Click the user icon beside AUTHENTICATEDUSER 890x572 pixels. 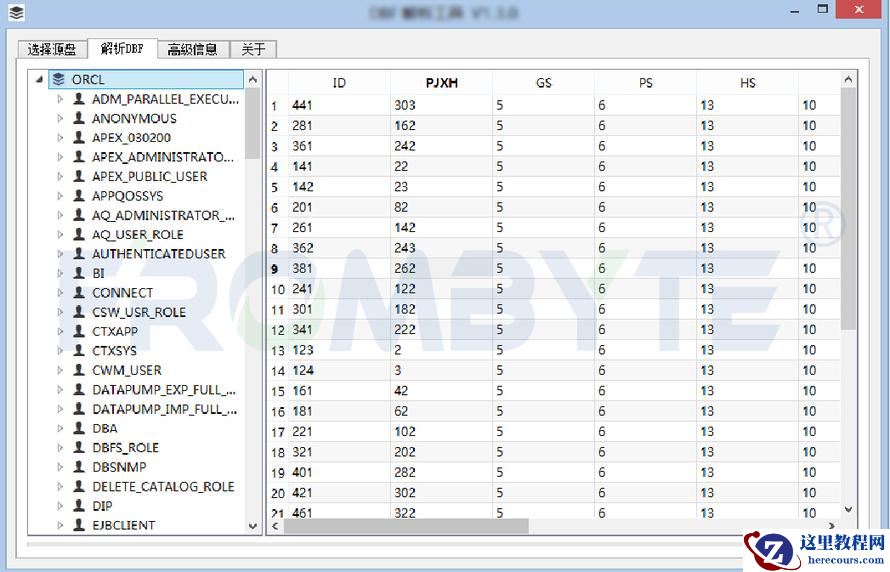[79, 254]
